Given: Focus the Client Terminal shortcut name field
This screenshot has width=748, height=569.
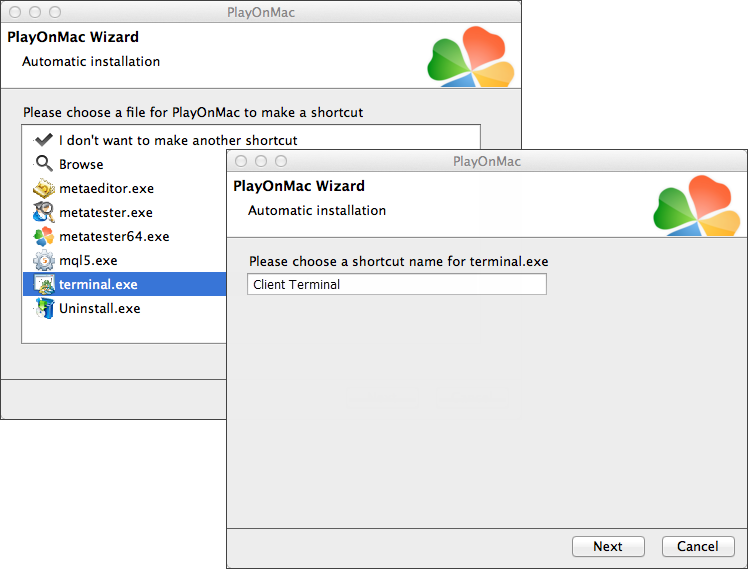Looking at the screenshot, I should pyautogui.click(x=396, y=285).
